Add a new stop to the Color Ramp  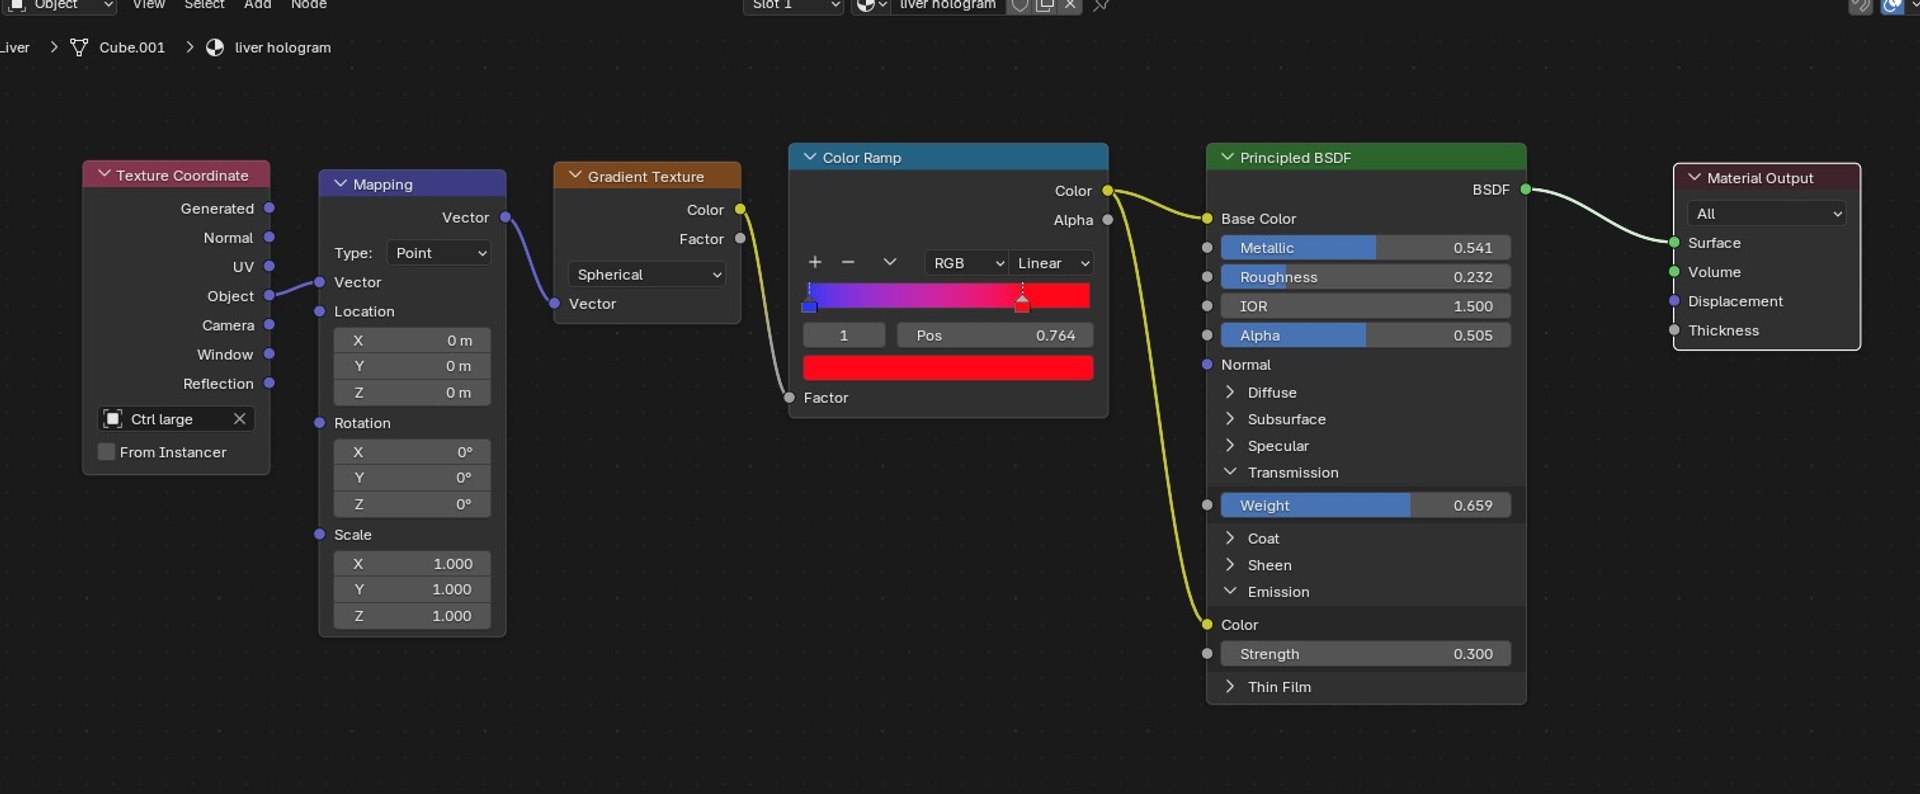[815, 262]
